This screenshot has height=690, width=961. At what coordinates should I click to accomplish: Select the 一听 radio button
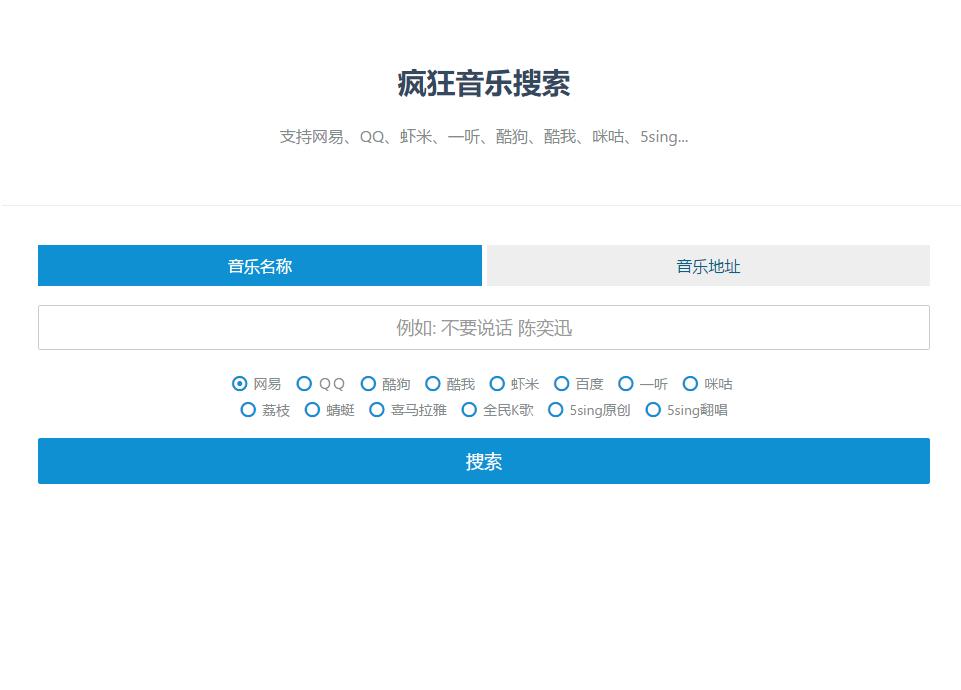tap(626, 384)
